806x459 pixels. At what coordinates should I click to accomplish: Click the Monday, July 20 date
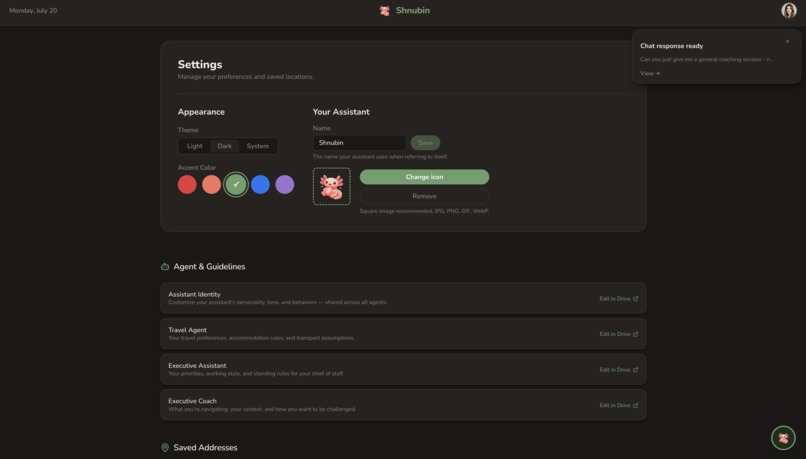click(33, 10)
